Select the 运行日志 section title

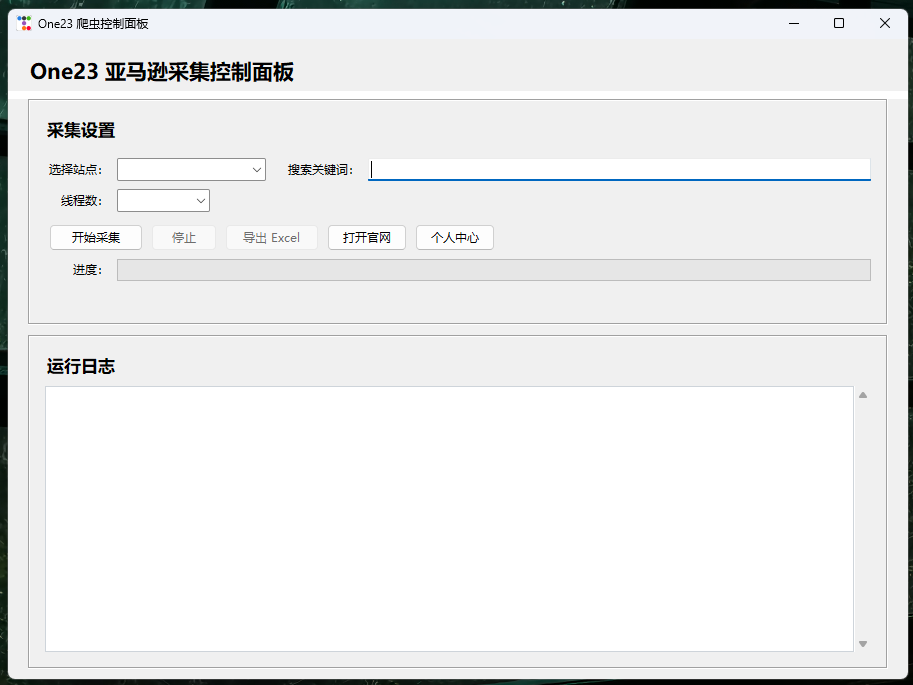(81, 366)
